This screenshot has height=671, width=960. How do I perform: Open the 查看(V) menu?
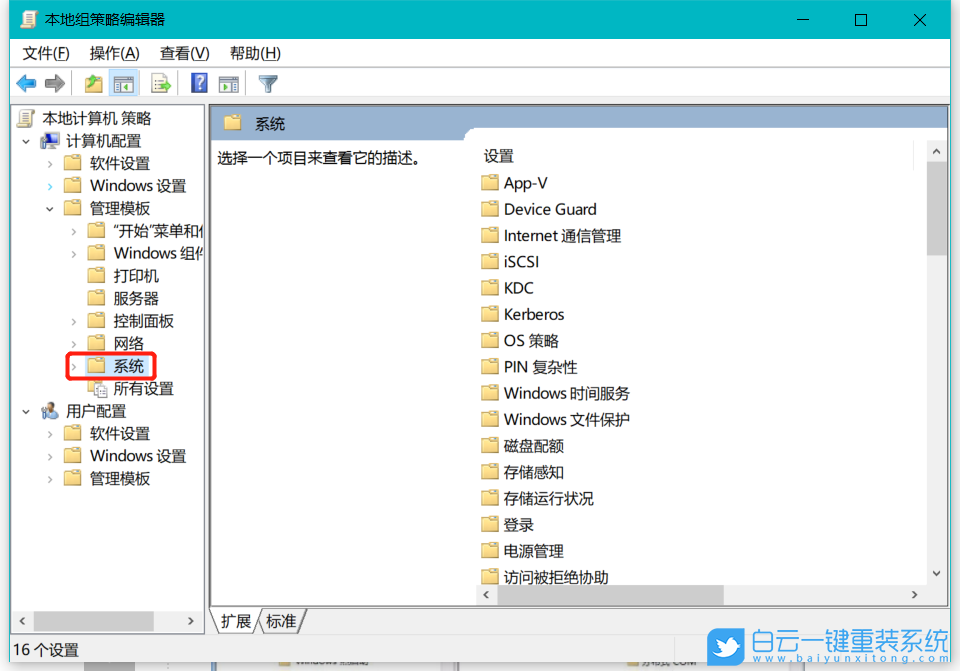pyautogui.click(x=183, y=53)
